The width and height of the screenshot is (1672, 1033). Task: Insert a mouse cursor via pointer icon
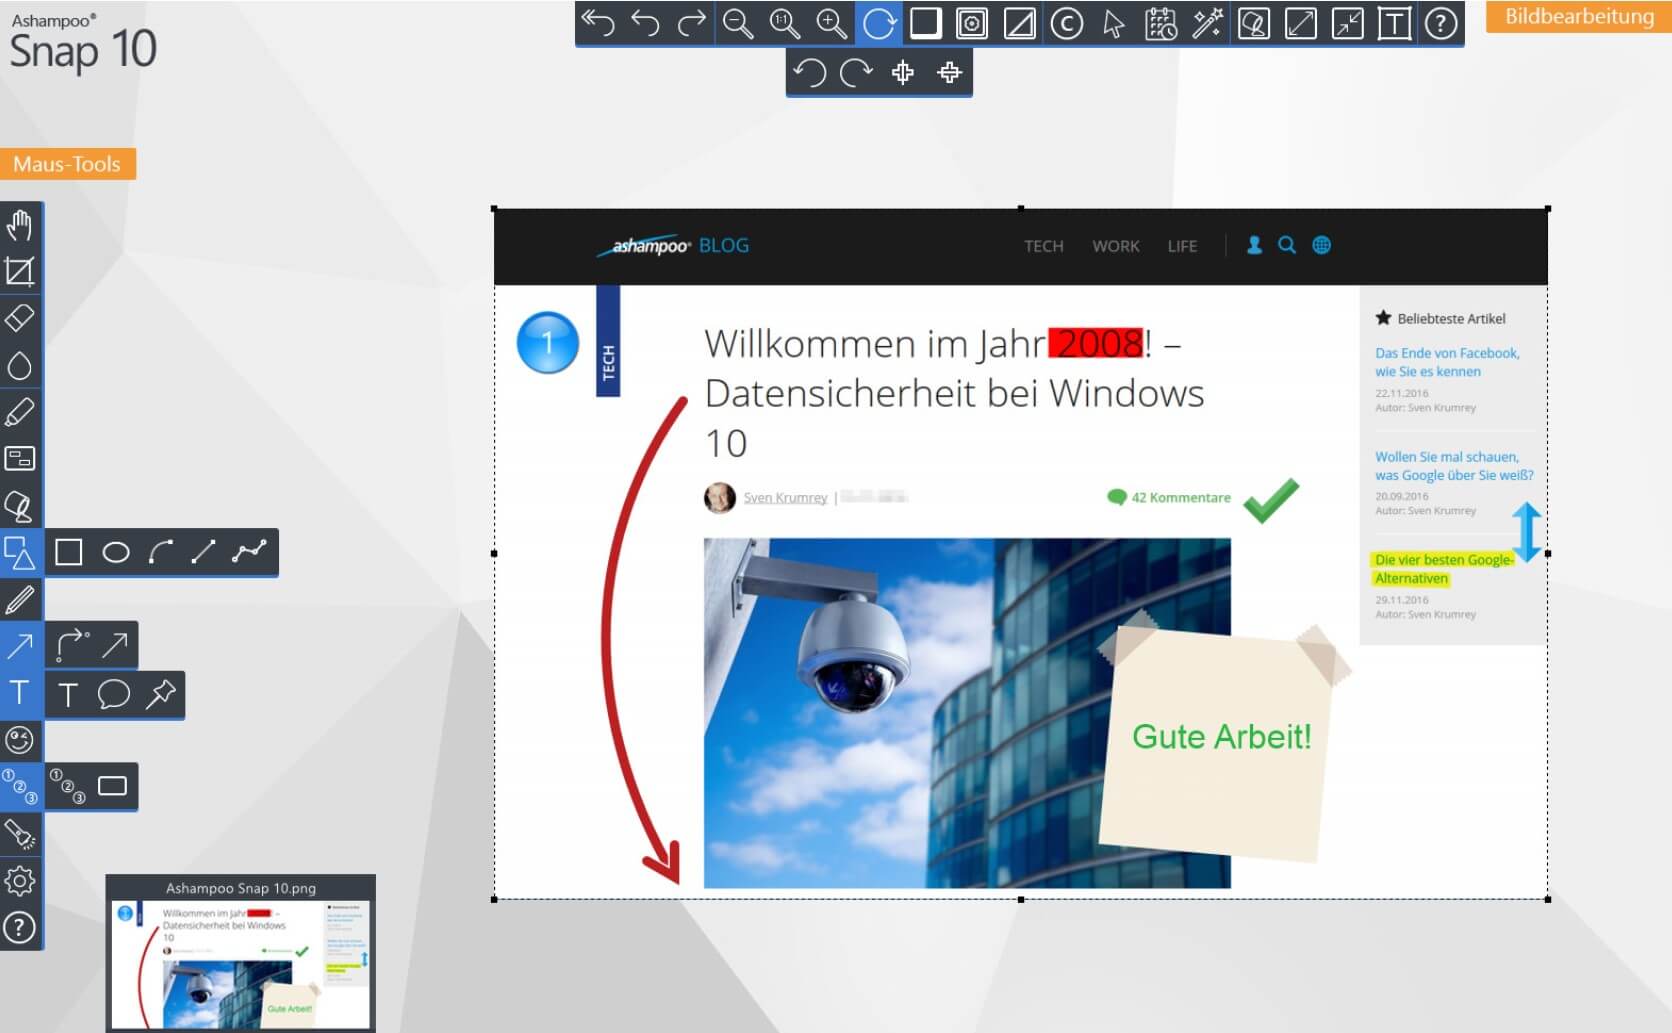tap(1113, 23)
